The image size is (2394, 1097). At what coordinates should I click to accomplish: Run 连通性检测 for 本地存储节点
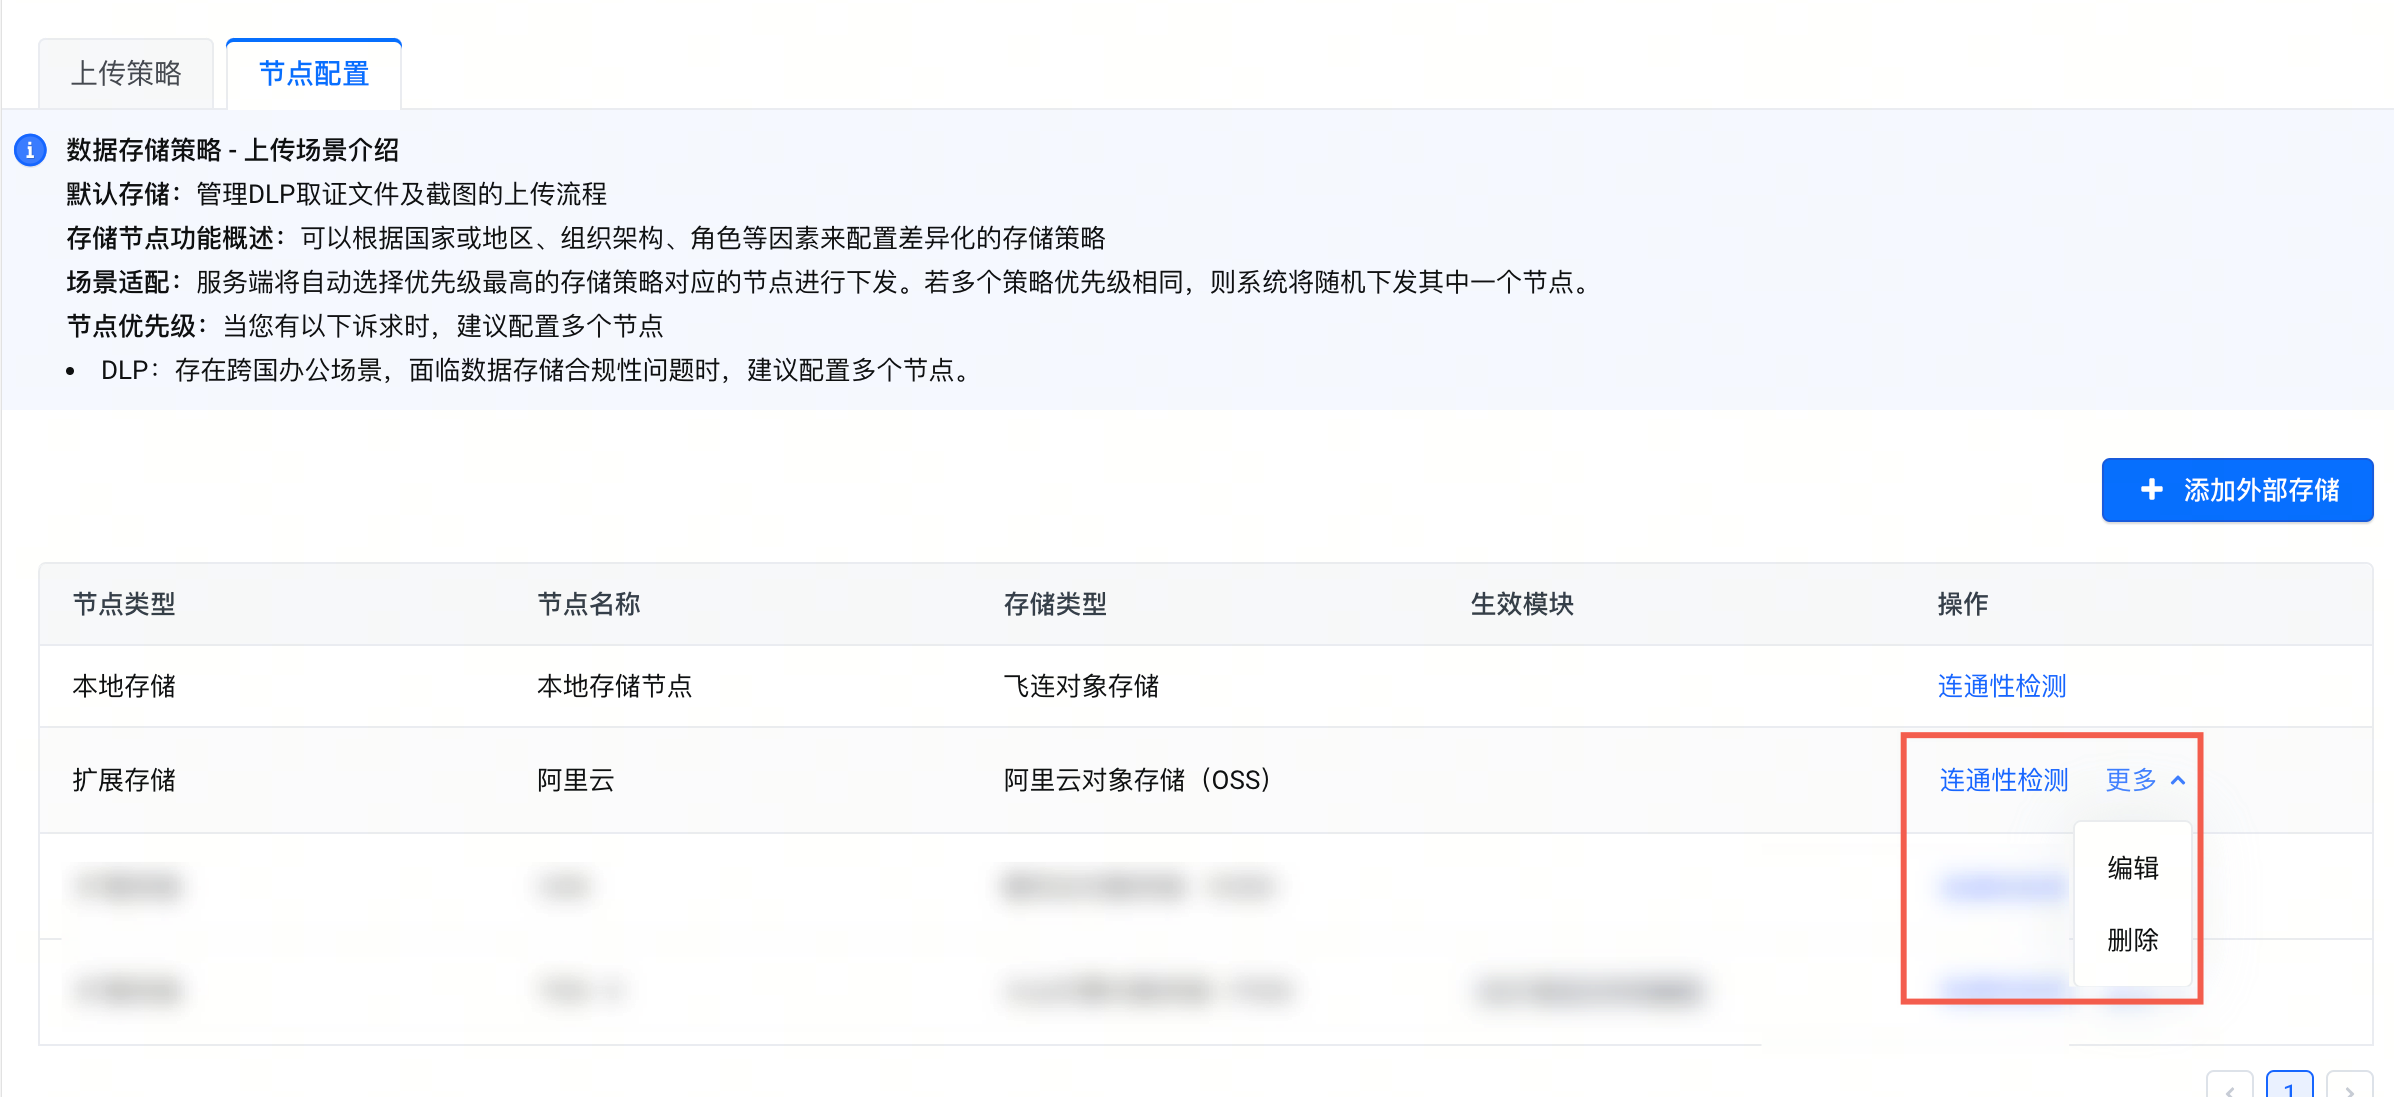point(2001,686)
